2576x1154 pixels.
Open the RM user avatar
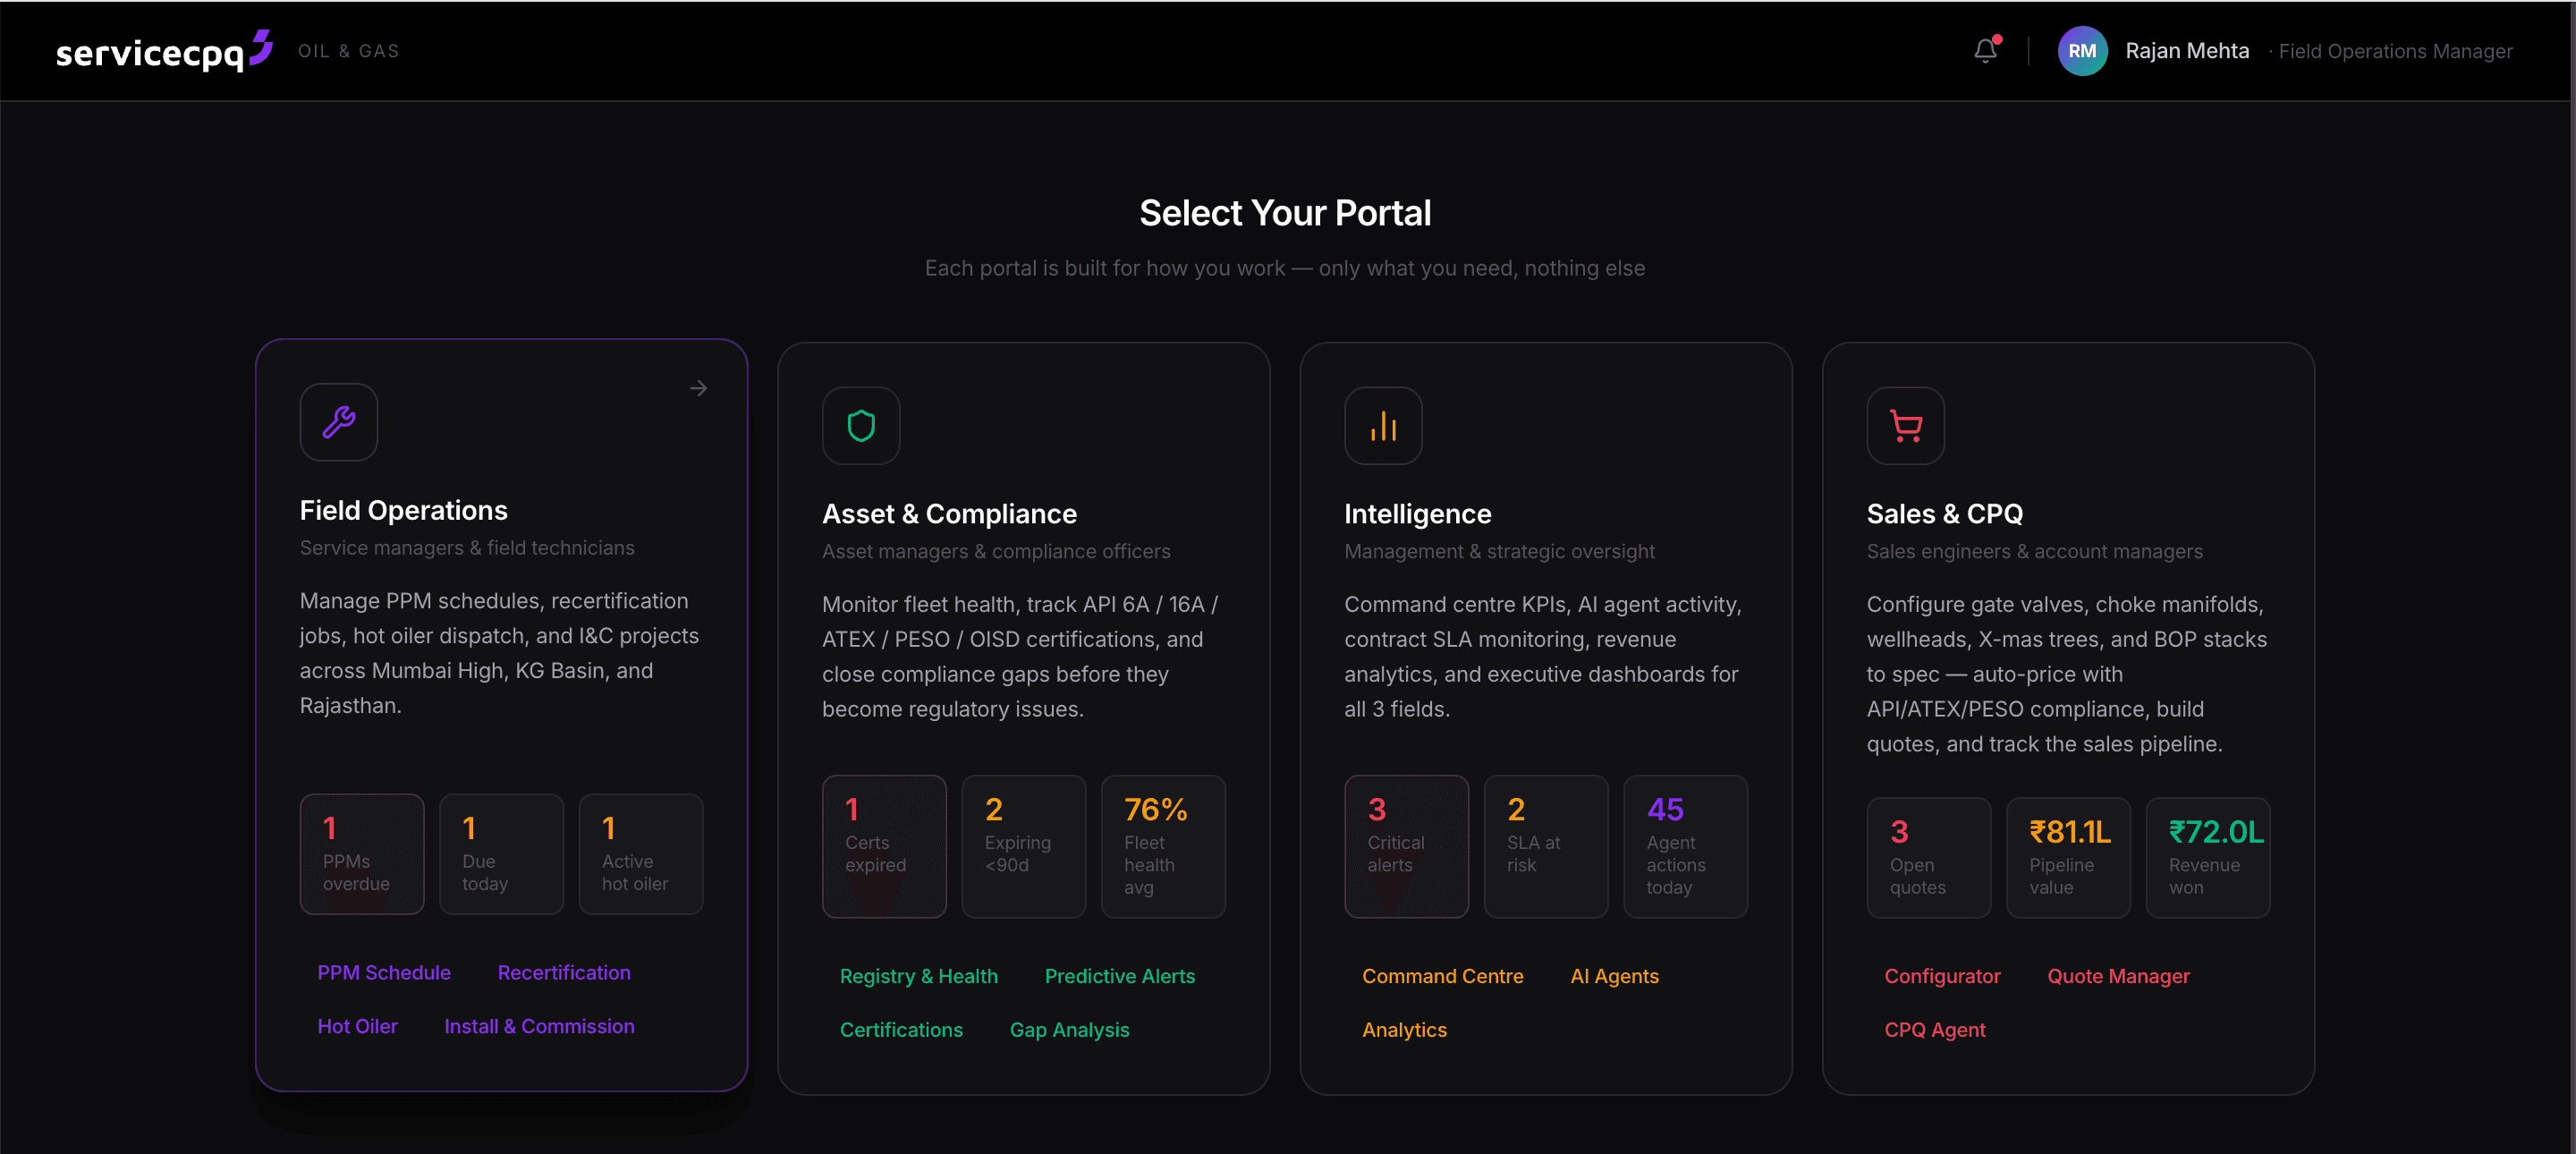click(2082, 51)
